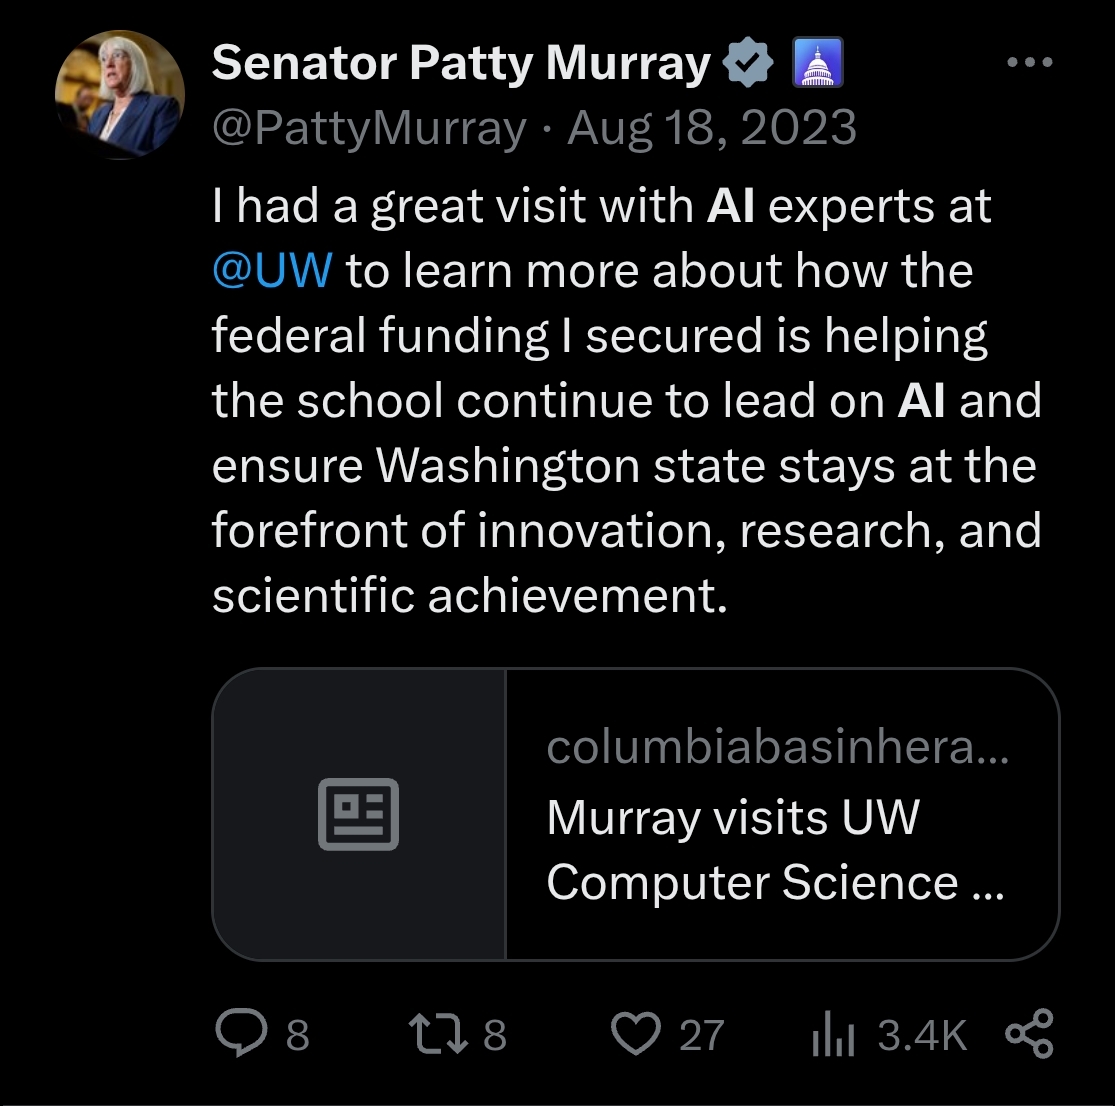Follow the @UW mention link
The image size is (1115, 1106).
(272, 271)
